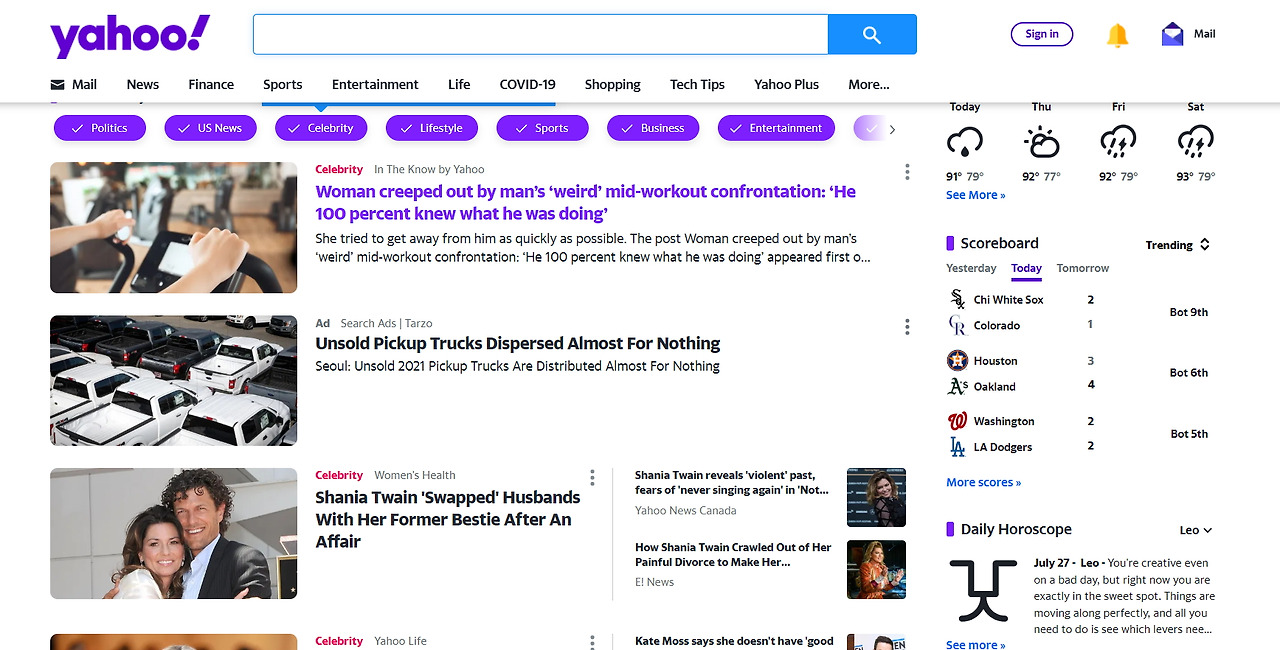This screenshot has height=650, width=1280.
Task: Open options menu for gym workout article
Action: (907, 172)
